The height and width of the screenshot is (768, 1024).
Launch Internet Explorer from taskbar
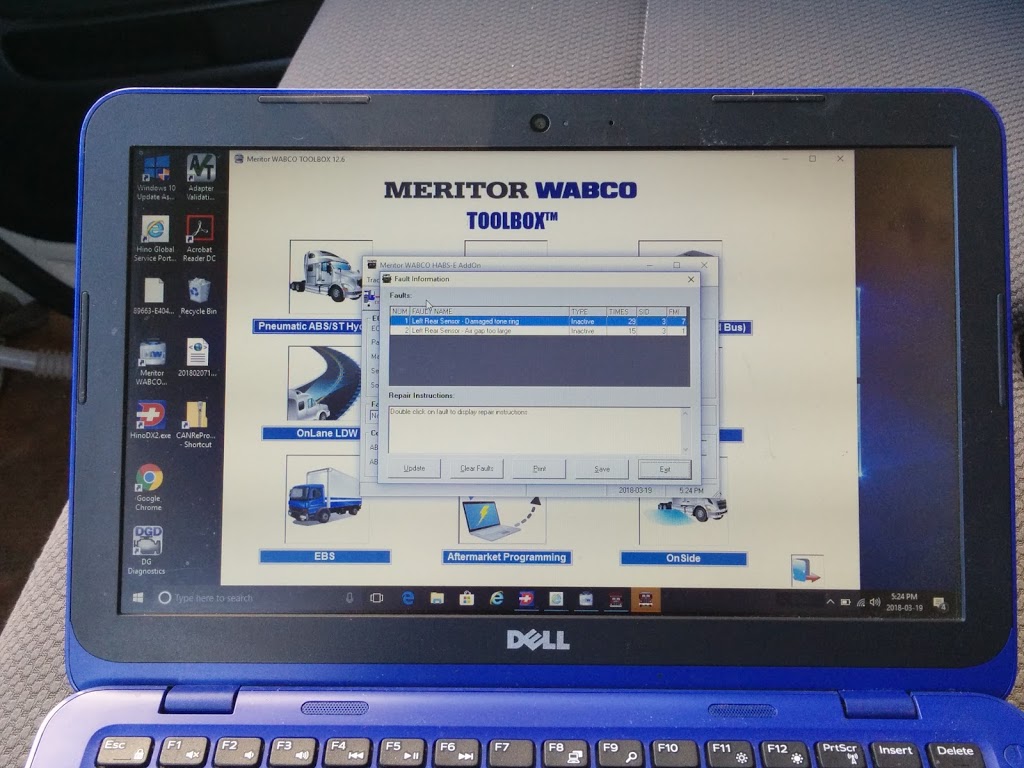tap(497, 598)
